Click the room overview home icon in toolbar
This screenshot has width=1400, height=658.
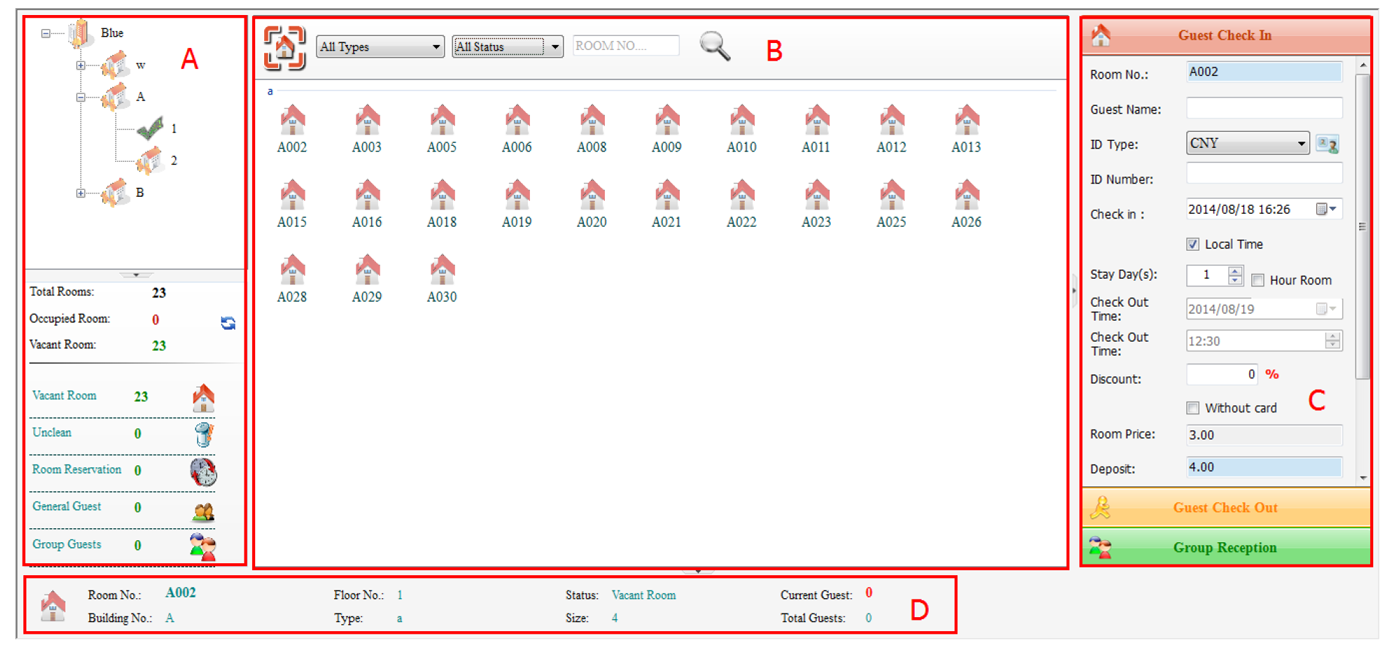pyautogui.click(x=285, y=46)
